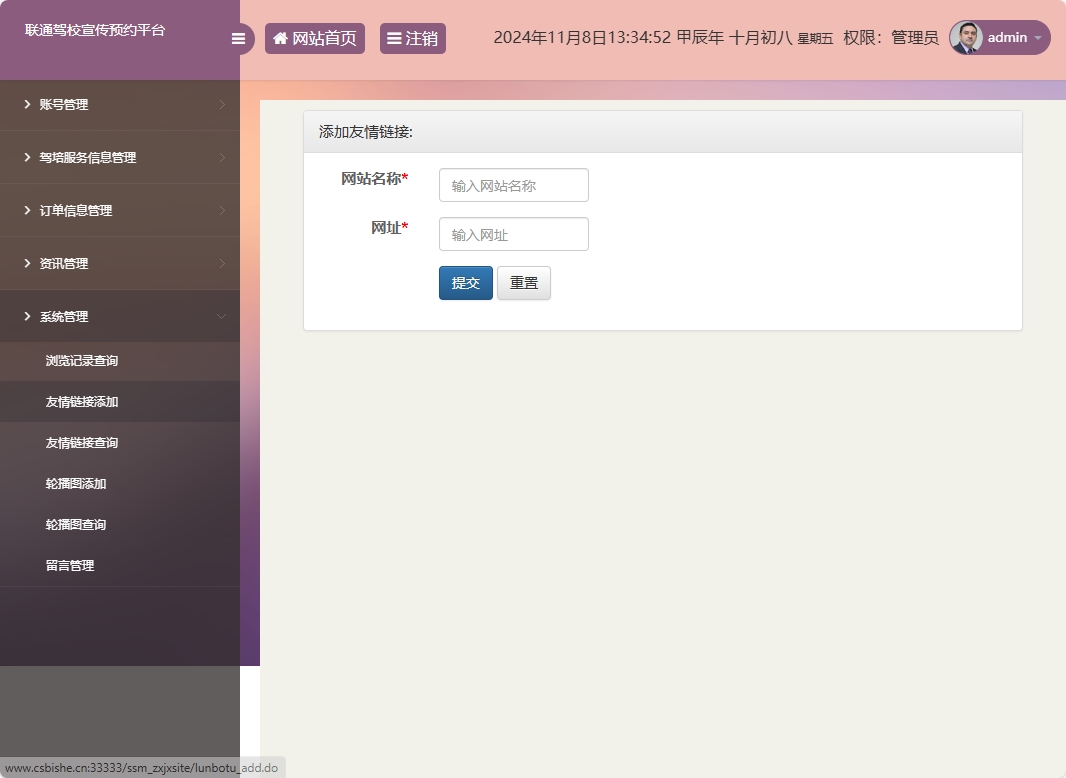This screenshot has height=778, width=1066.
Task: Collapse the 系统管理 menu
Action: coord(120,316)
